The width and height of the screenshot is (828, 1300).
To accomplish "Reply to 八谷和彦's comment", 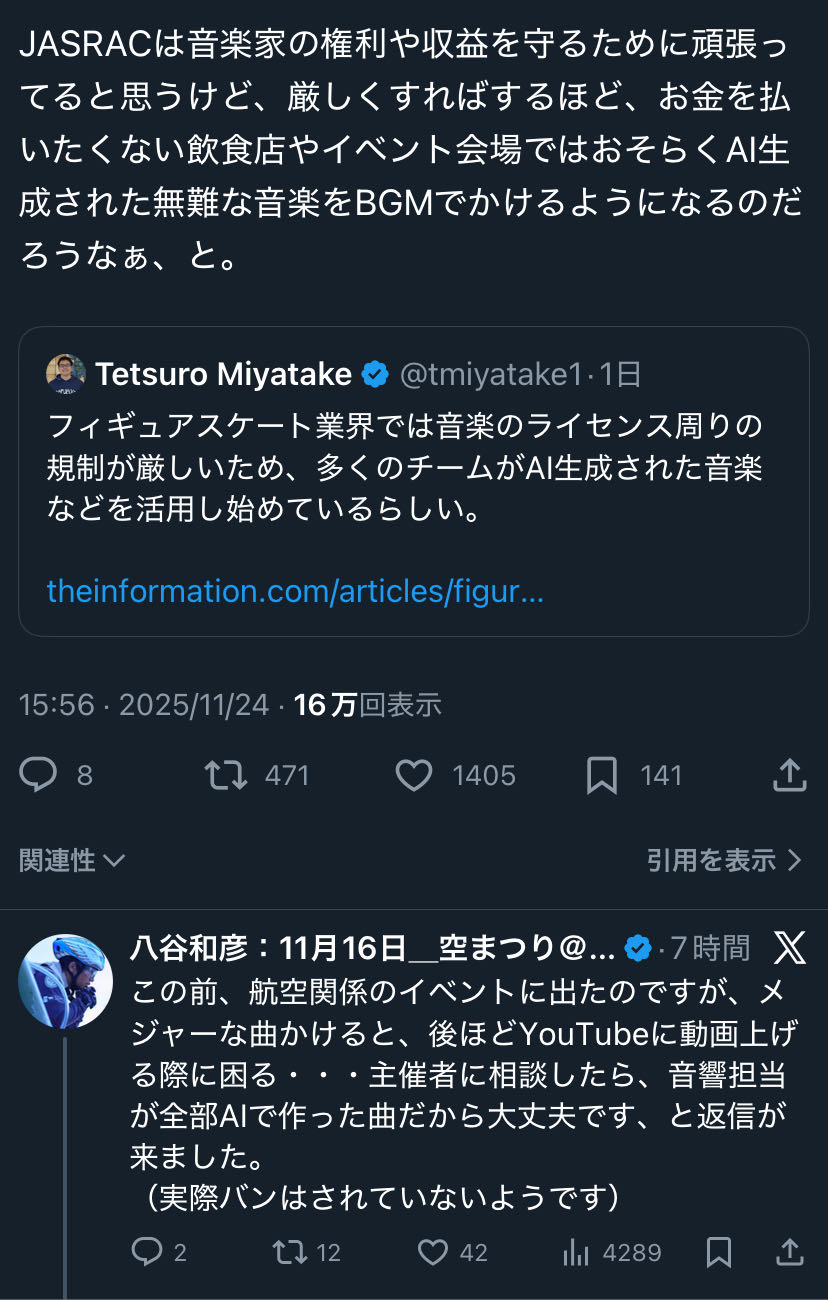I will (148, 1251).
